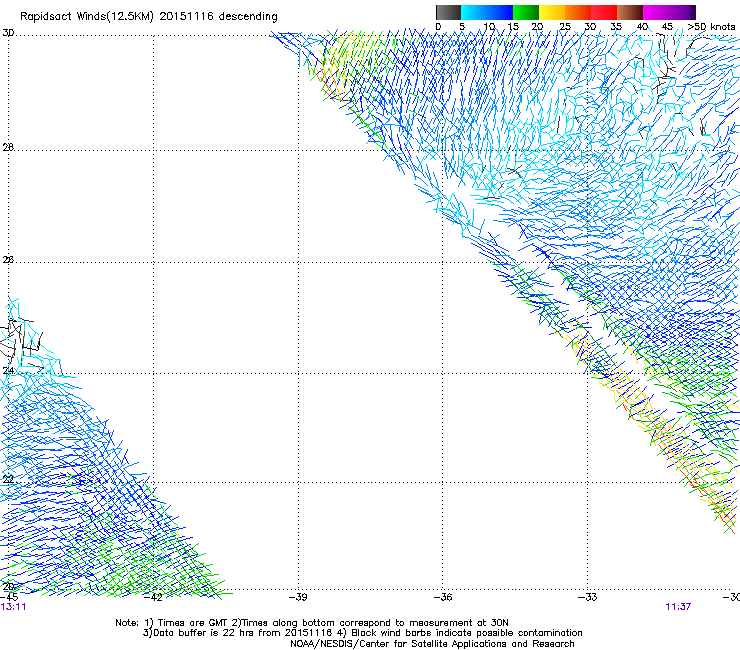740x650 pixels.
Task: Click the '5' label under color scale
Action: point(462,27)
